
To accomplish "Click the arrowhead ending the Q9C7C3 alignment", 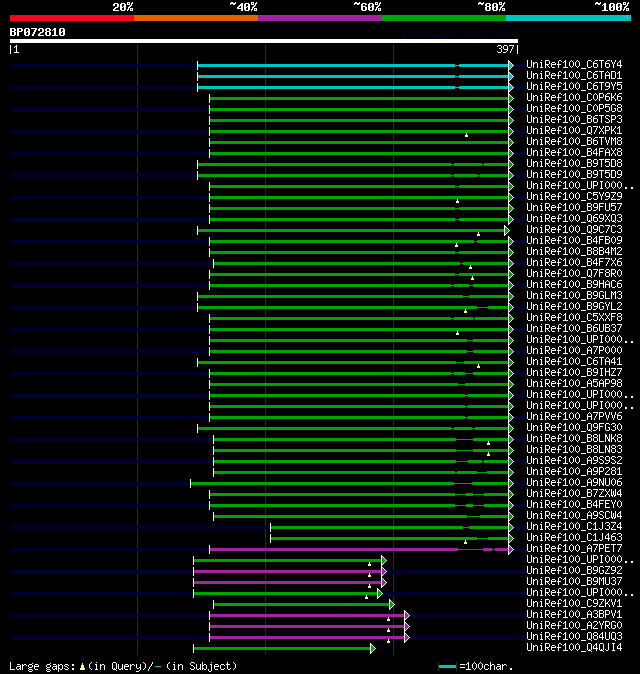I will [x=507, y=230].
